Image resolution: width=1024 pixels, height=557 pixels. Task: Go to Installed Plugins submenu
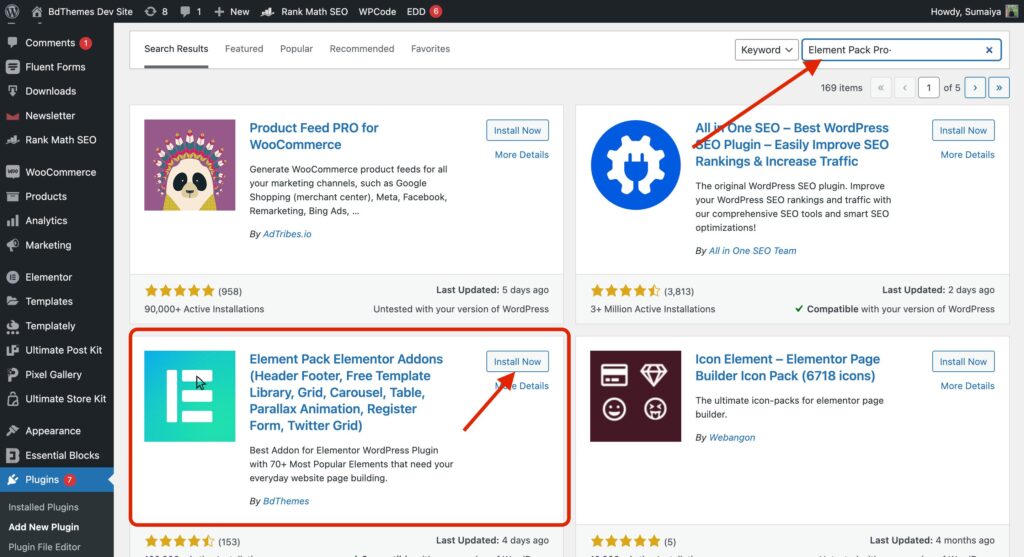pyautogui.click(x=43, y=507)
